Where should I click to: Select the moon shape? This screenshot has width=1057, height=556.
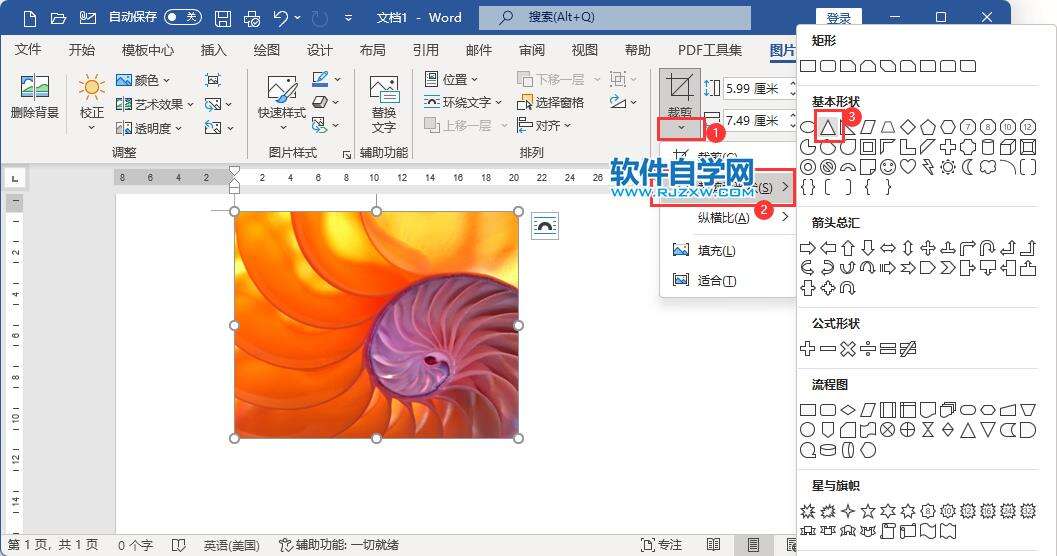(x=968, y=166)
